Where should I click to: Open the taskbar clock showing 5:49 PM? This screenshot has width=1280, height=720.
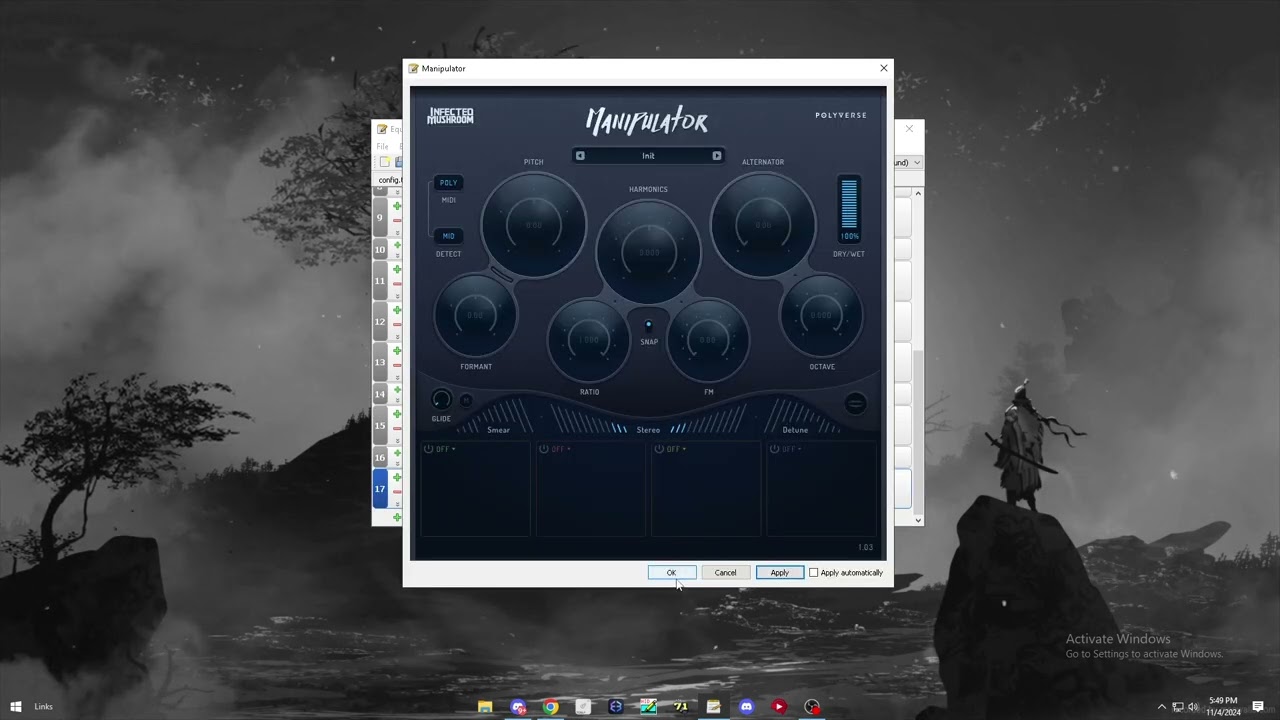click(1223, 707)
